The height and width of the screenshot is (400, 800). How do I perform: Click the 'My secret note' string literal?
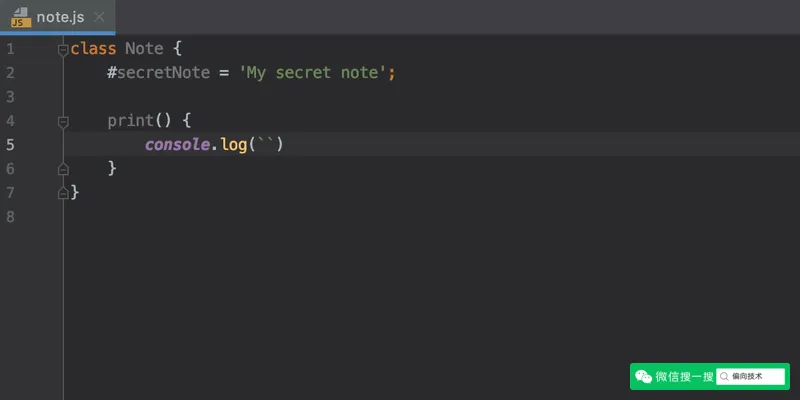coord(312,73)
